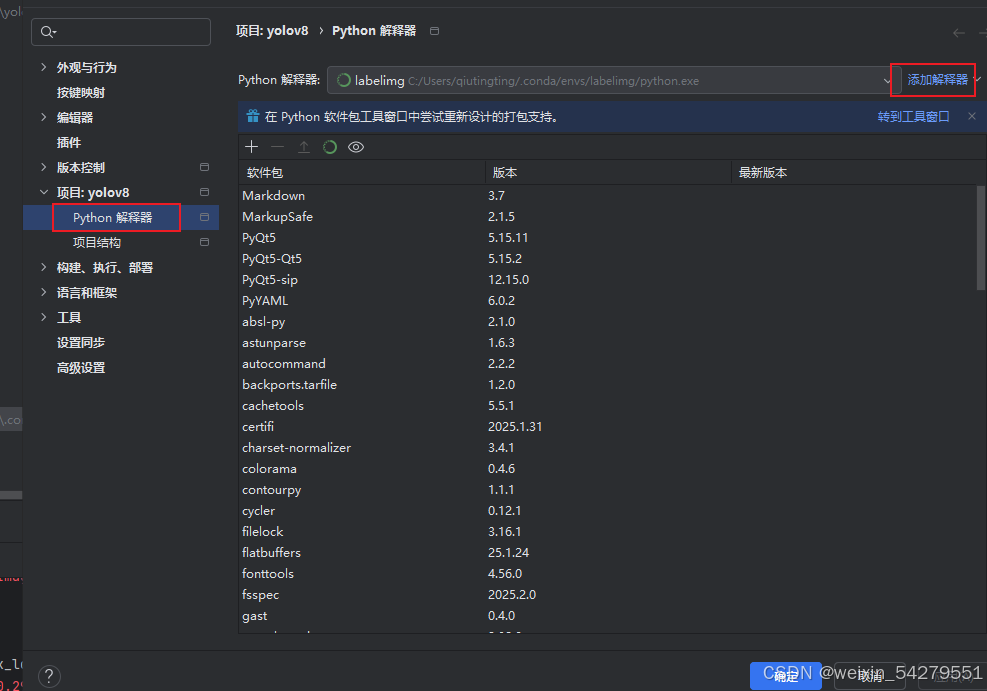Go back using the left arrow icon
Screen dimensions: 987x691
coord(959,33)
